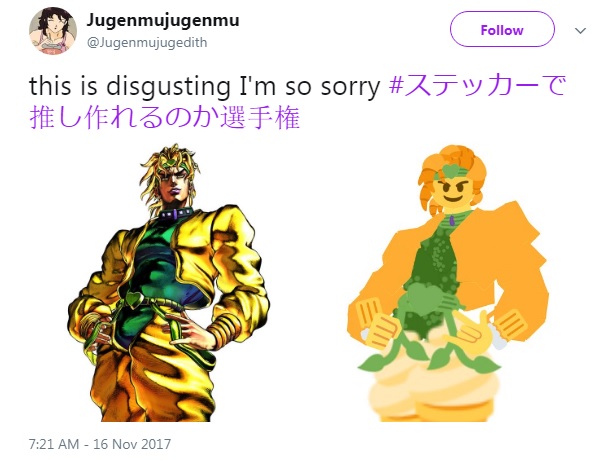Click the green heart belt buckle on artwork
Image resolution: width=616 pixels, height=461 pixels.
(133, 300)
